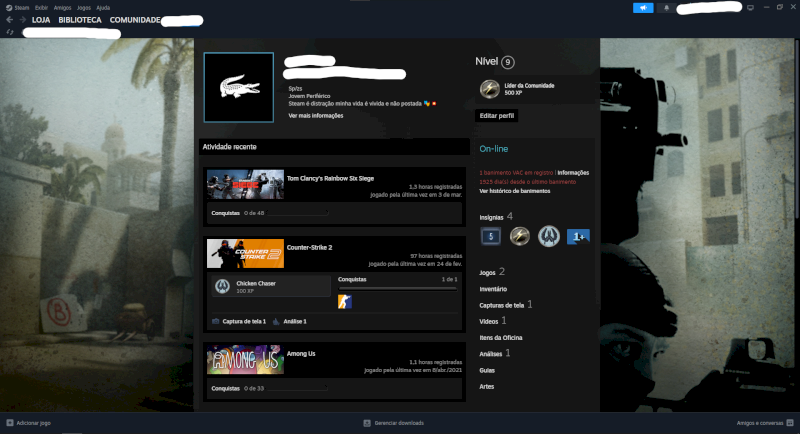Click the Adicionar jogo plus icon
Image resolution: width=800 pixels, height=434 pixels.
[x=10, y=423]
